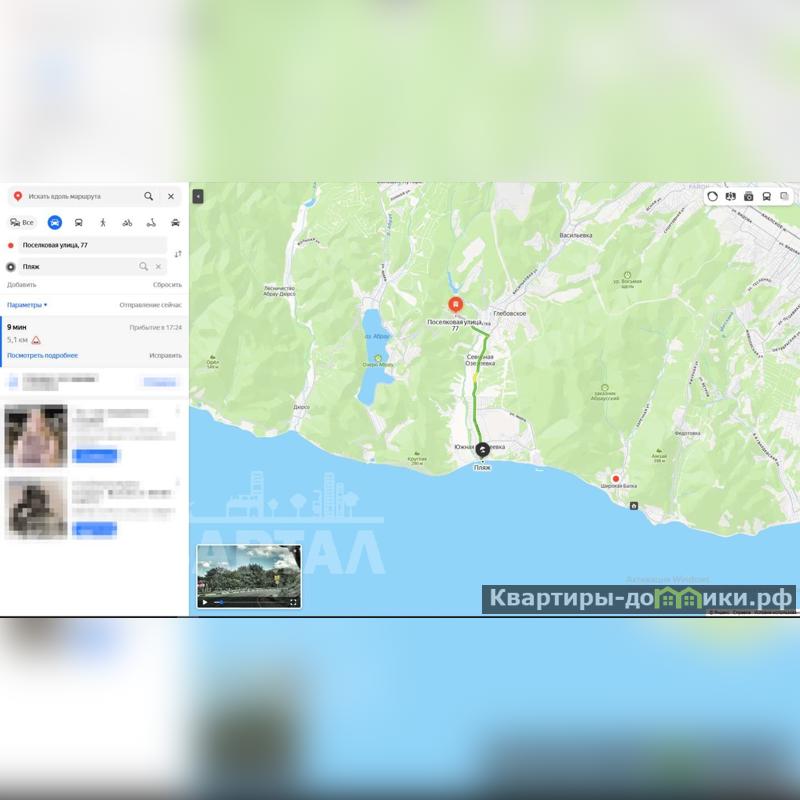Select the taxi route mode icon
This screenshot has width=800, height=800.
(x=175, y=222)
